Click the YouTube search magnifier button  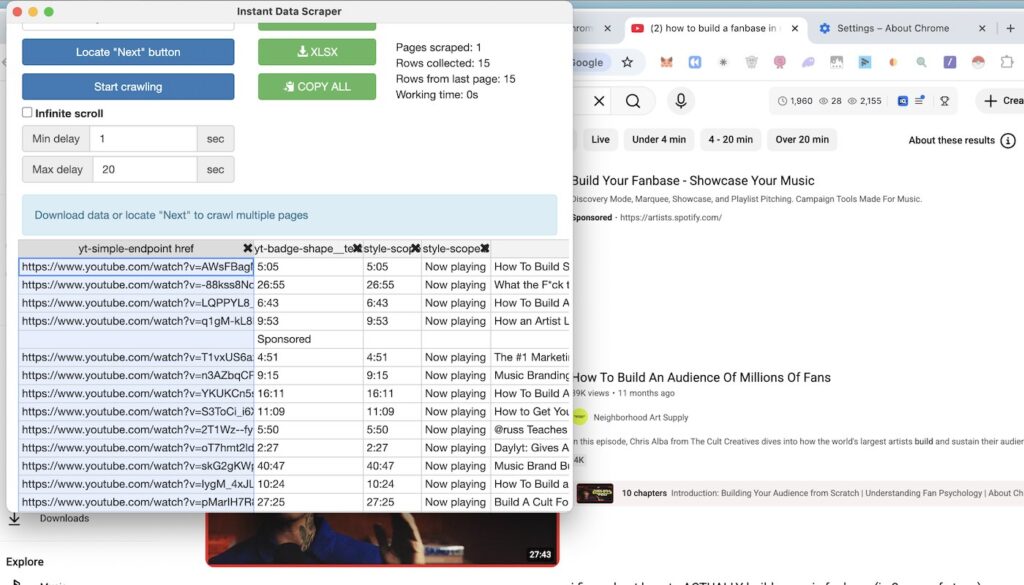pyautogui.click(x=633, y=101)
